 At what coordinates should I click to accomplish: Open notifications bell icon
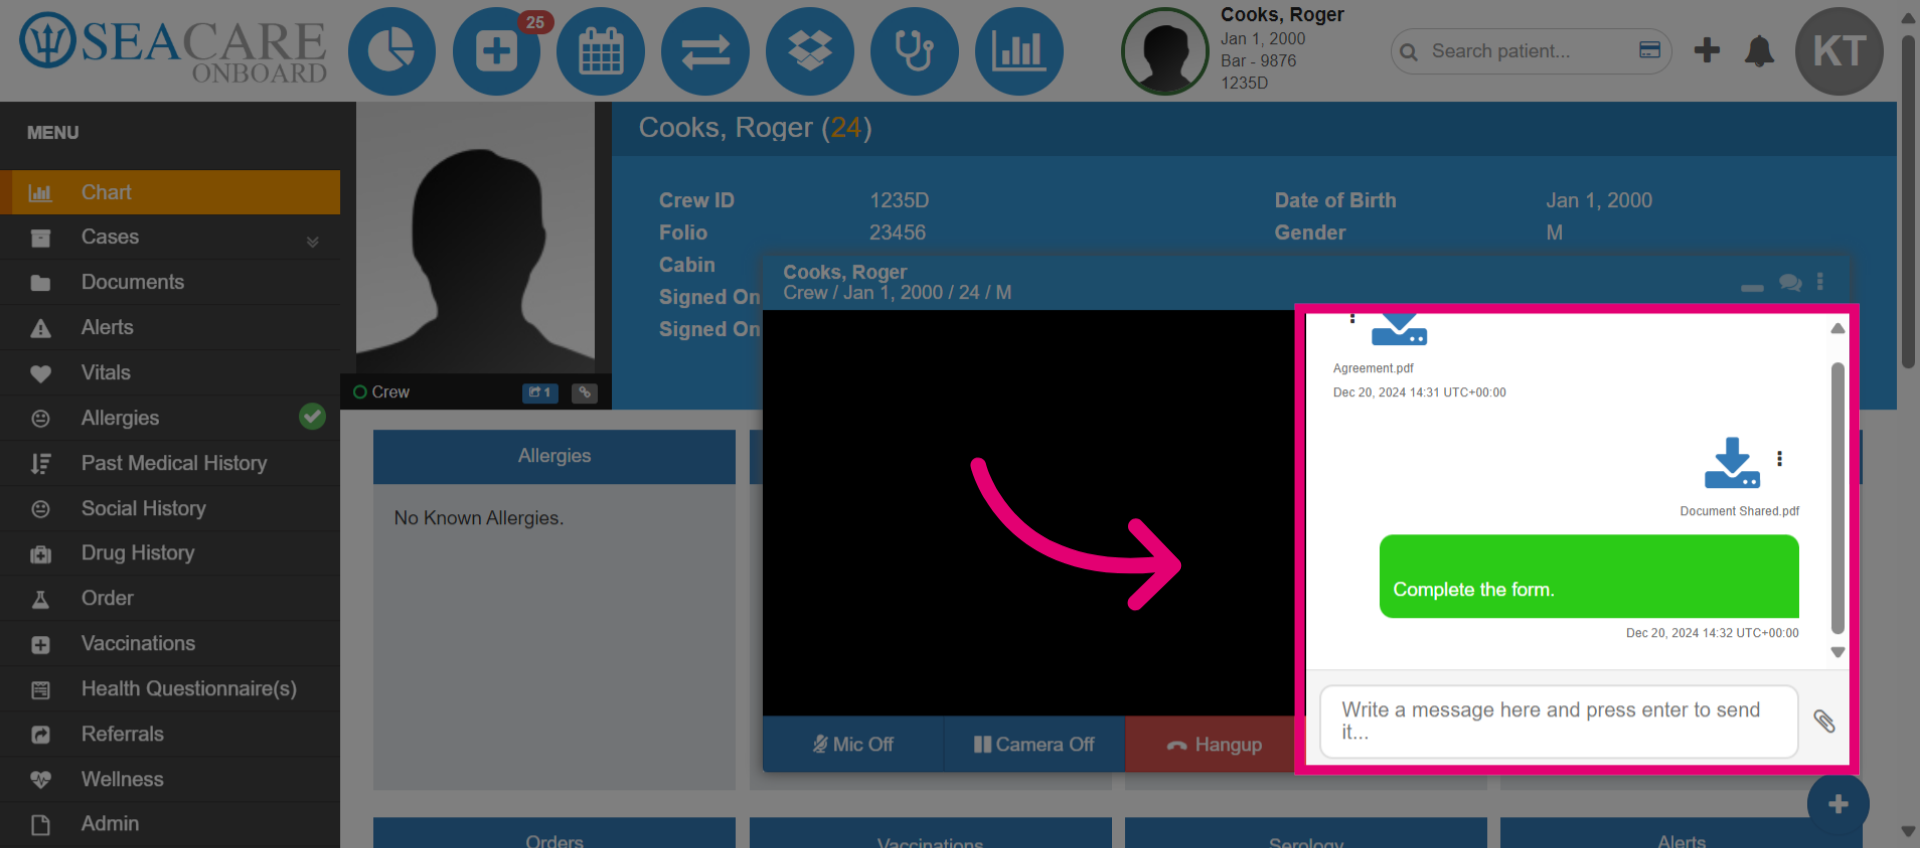pyautogui.click(x=1759, y=51)
